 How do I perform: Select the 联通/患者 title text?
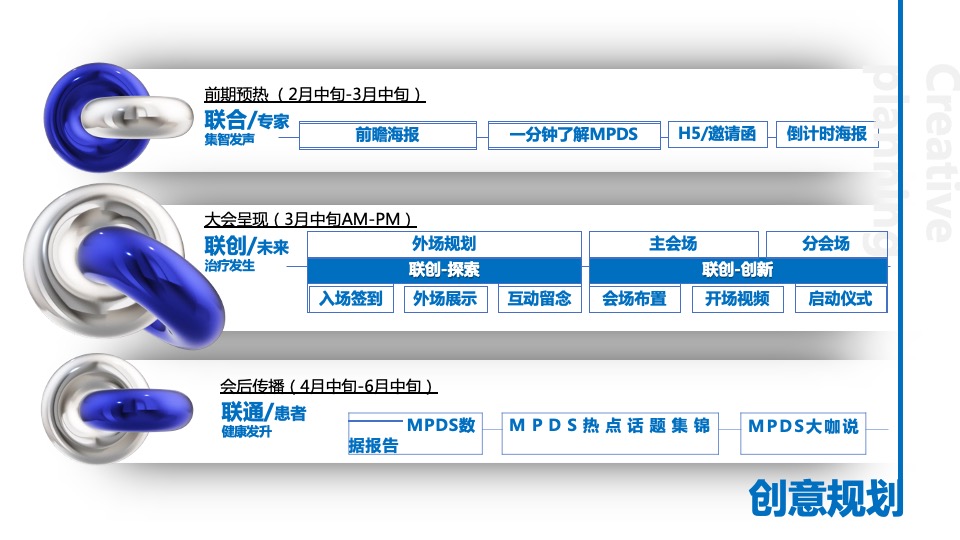pos(264,412)
